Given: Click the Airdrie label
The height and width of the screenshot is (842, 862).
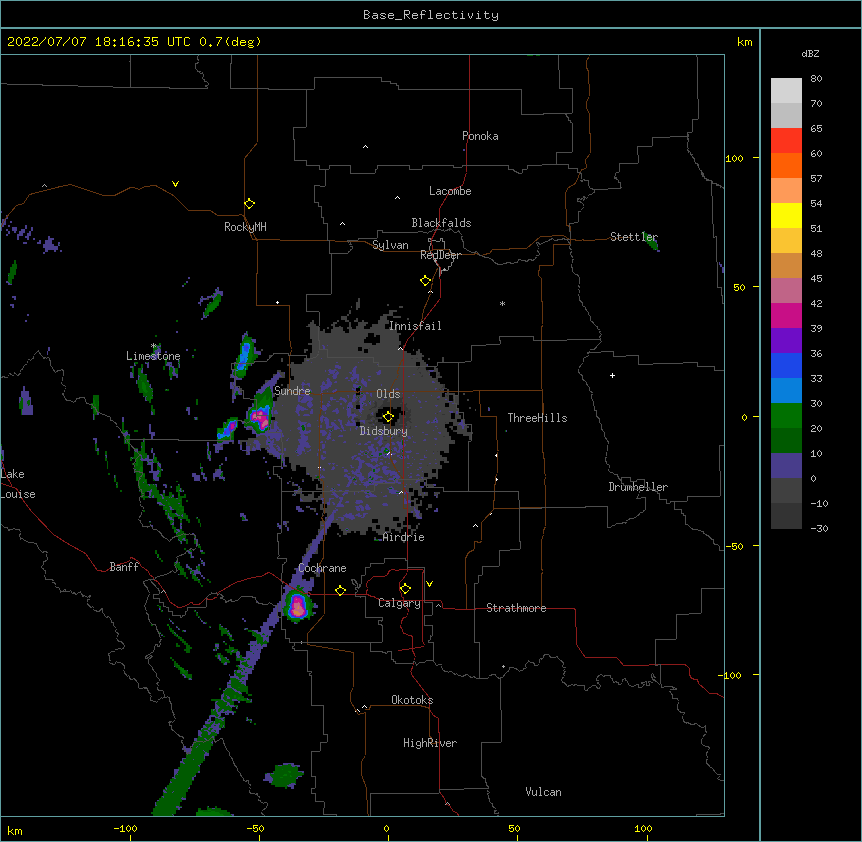Looking at the screenshot, I should [404, 537].
